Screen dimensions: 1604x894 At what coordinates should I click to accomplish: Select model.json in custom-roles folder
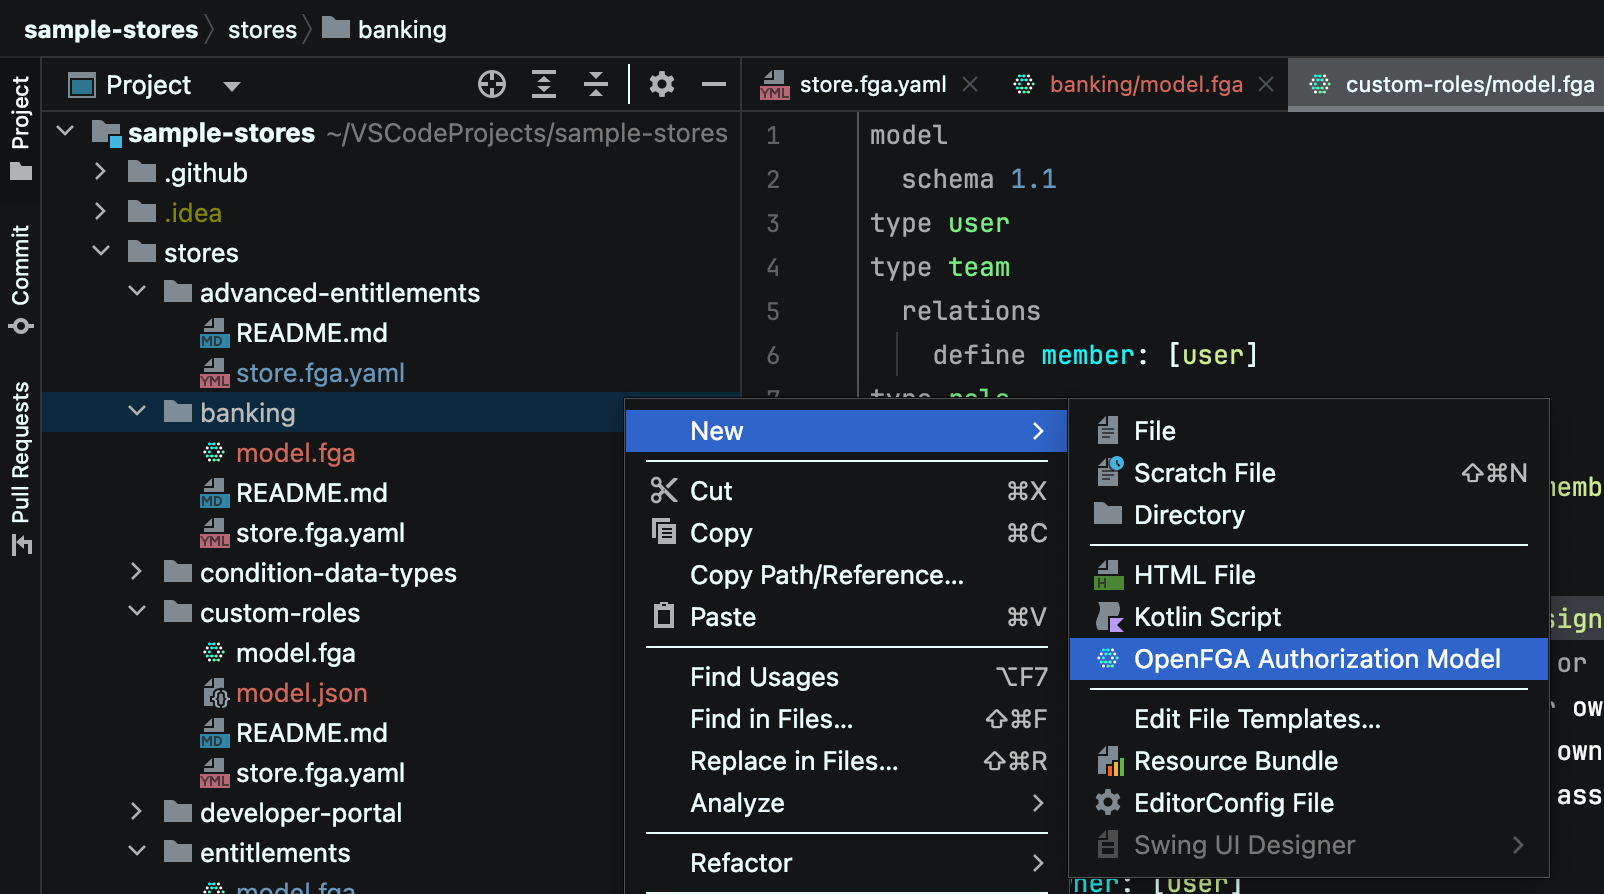[301, 693]
